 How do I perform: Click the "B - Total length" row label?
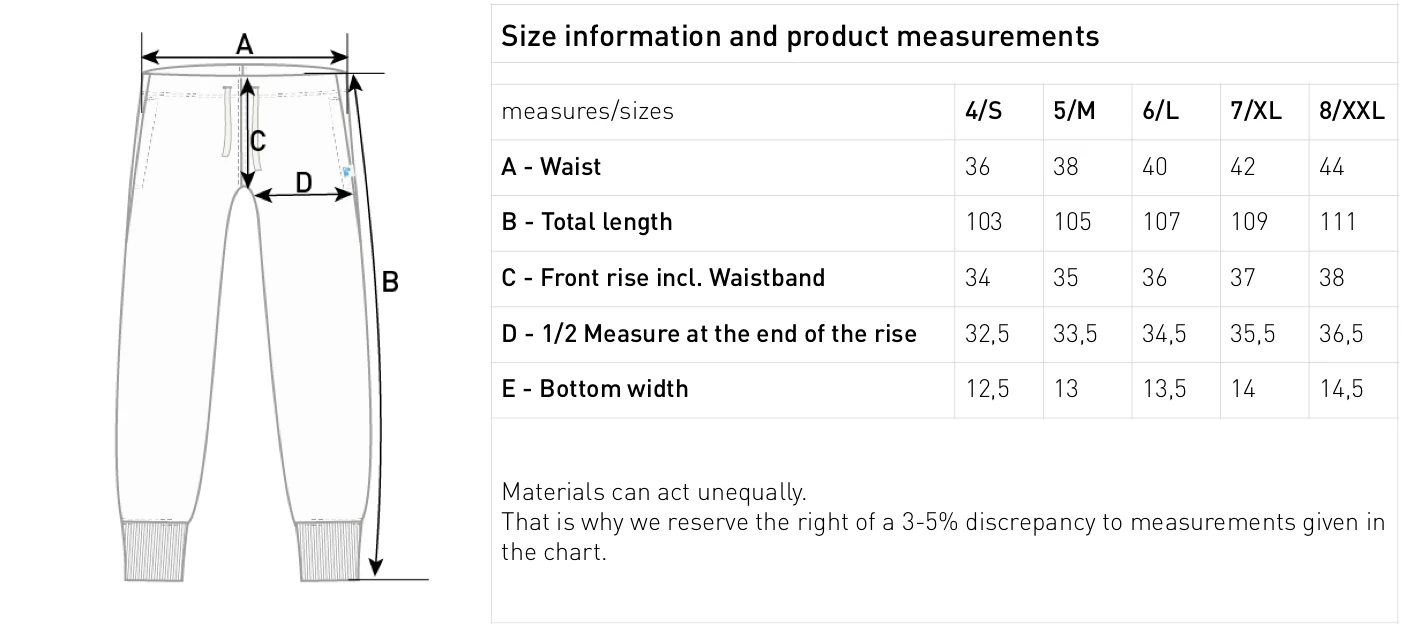587,222
